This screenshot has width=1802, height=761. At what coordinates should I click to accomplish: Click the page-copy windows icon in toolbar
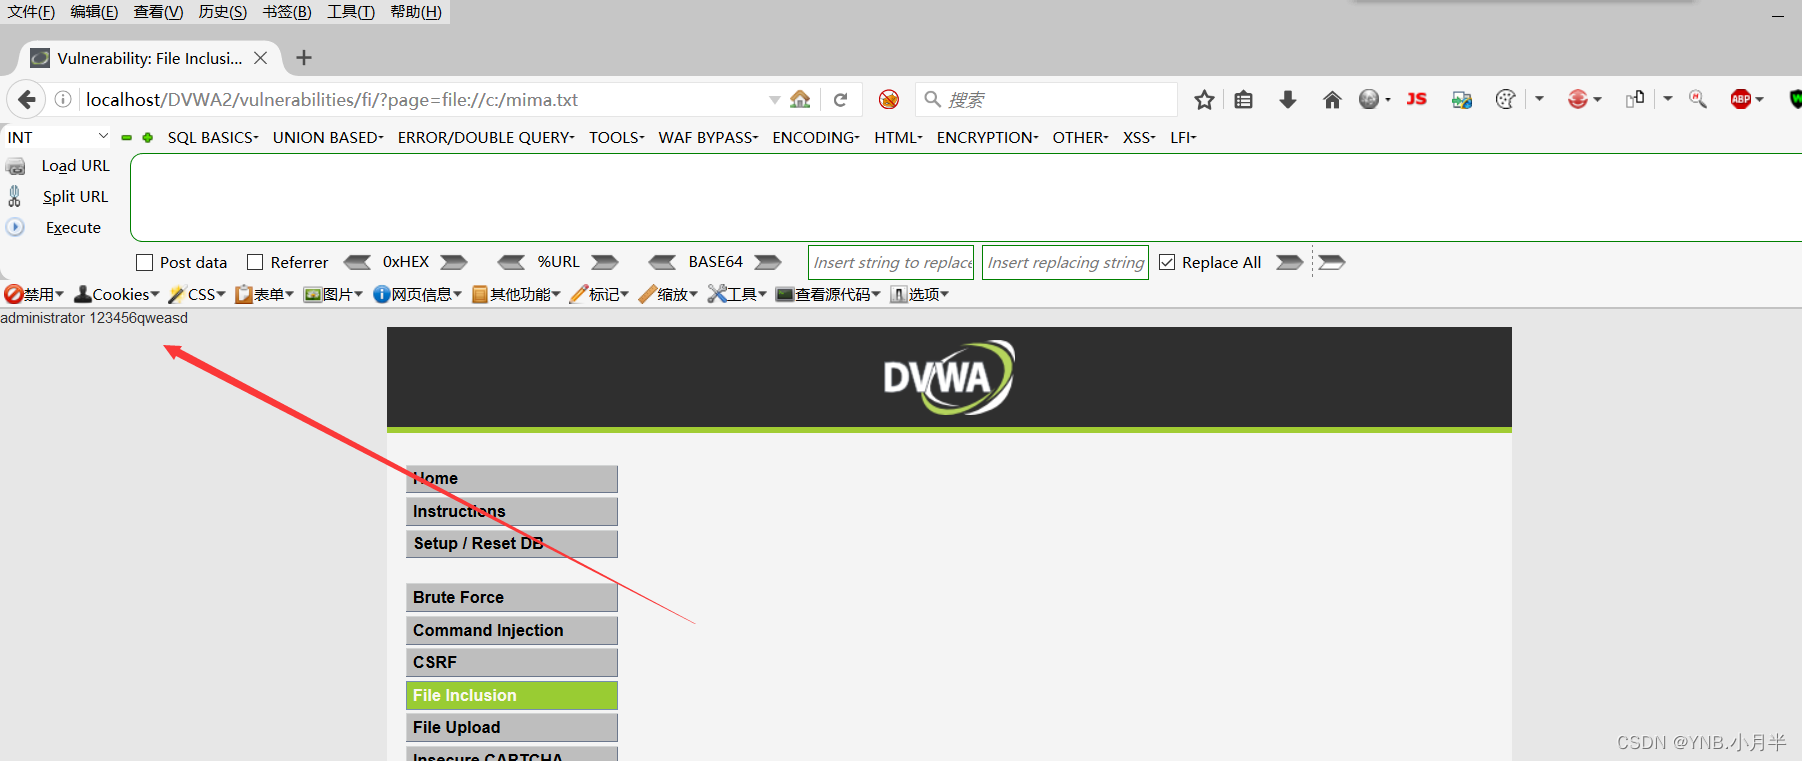click(1635, 99)
